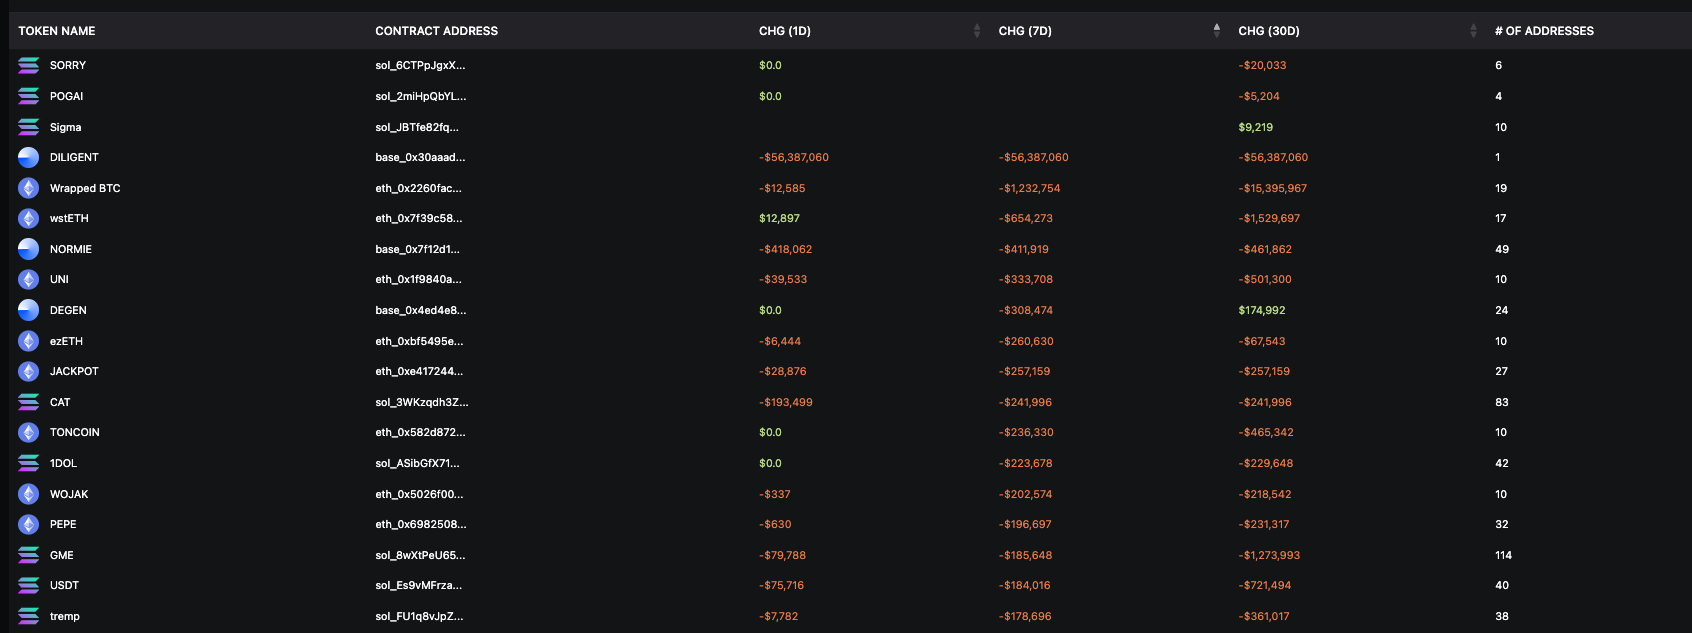1692x633 pixels.
Task: Click contract address sol_6CTPpJgxX...
Action: pyautogui.click(x=420, y=65)
